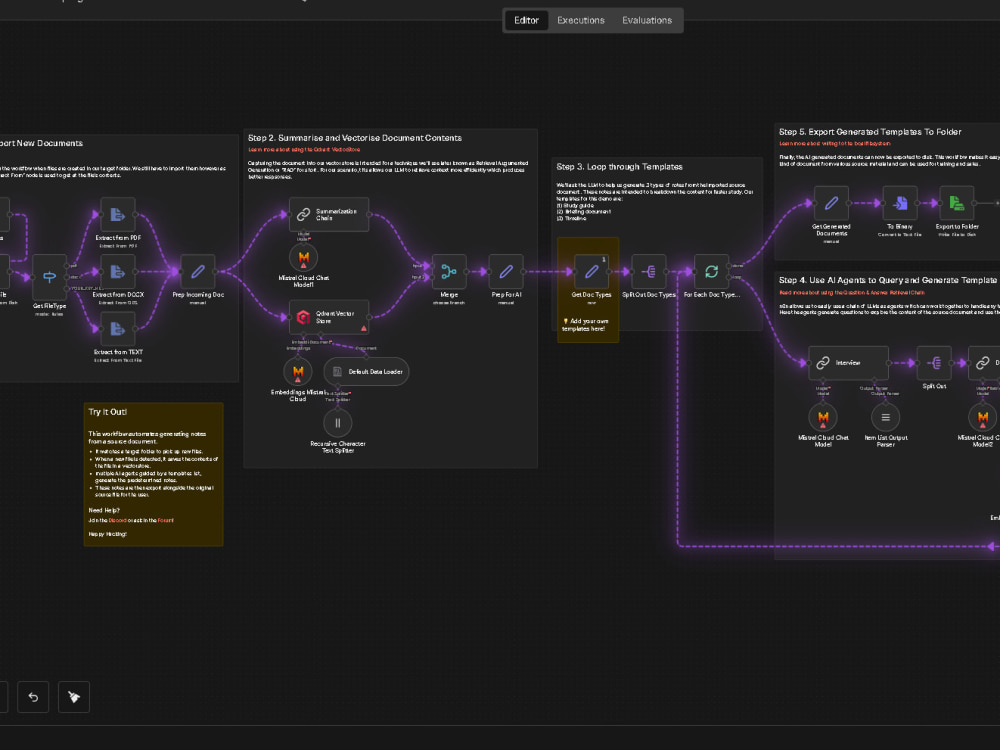
Task: Select the Mistral Cloud Chat Model1 node
Action: pyautogui.click(x=304, y=258)
